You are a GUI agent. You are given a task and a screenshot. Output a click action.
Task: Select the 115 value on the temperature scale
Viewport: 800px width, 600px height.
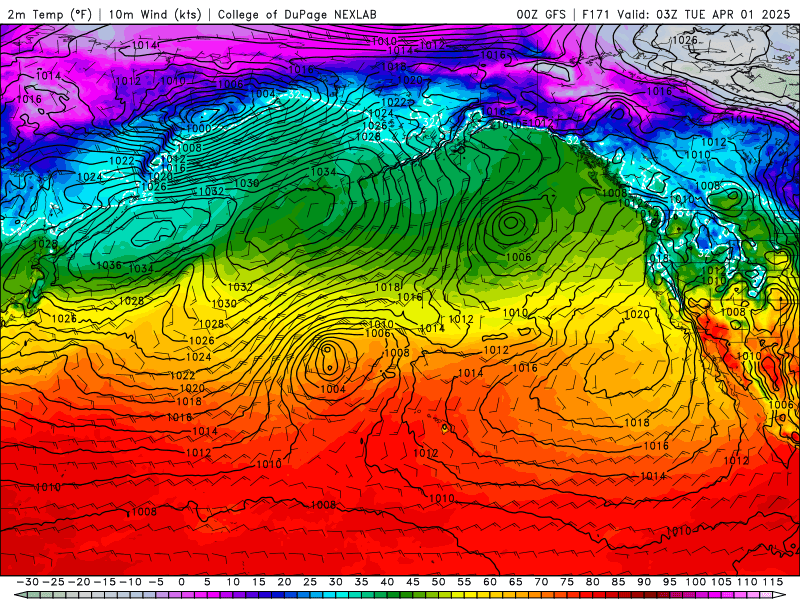tap(772, 582)
